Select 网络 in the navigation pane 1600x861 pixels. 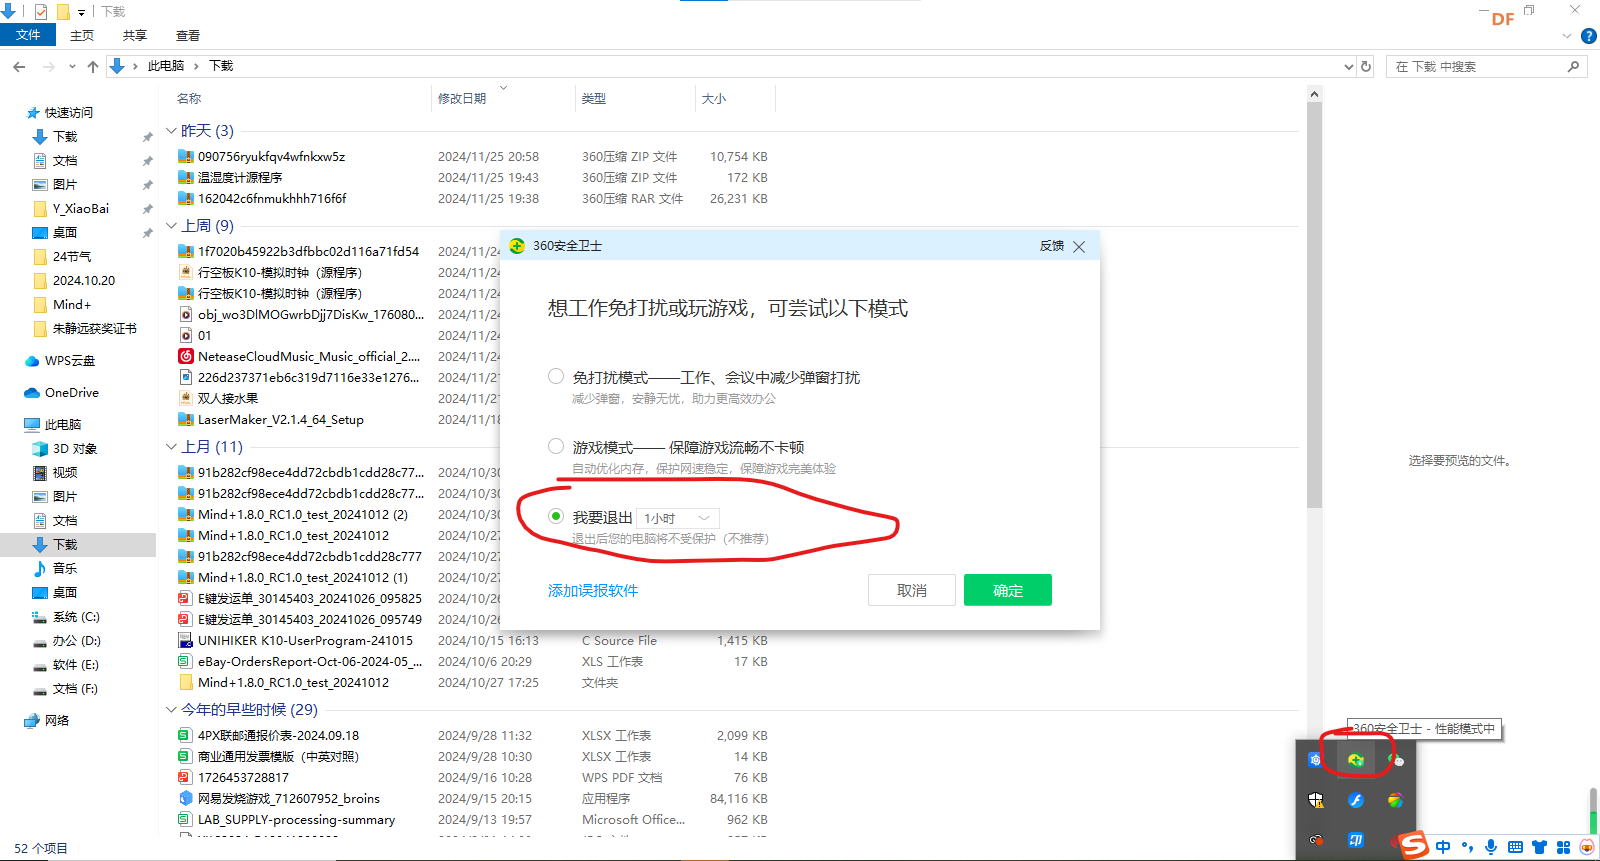click(56, 721)
